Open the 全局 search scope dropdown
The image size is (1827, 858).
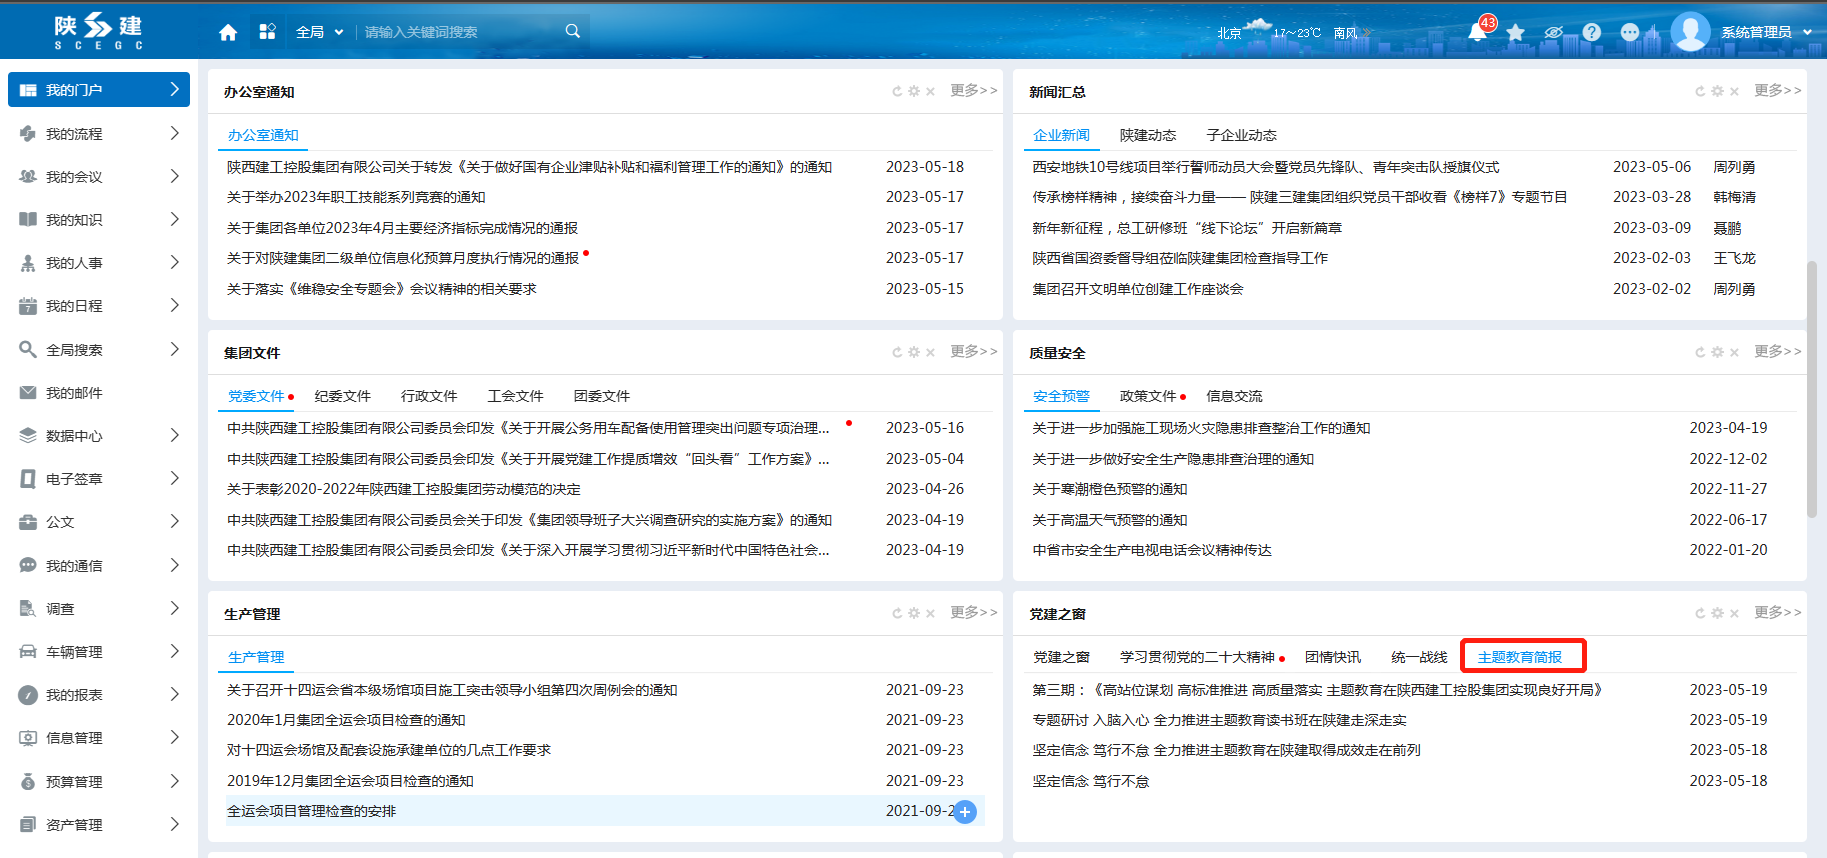click(319, 32)
